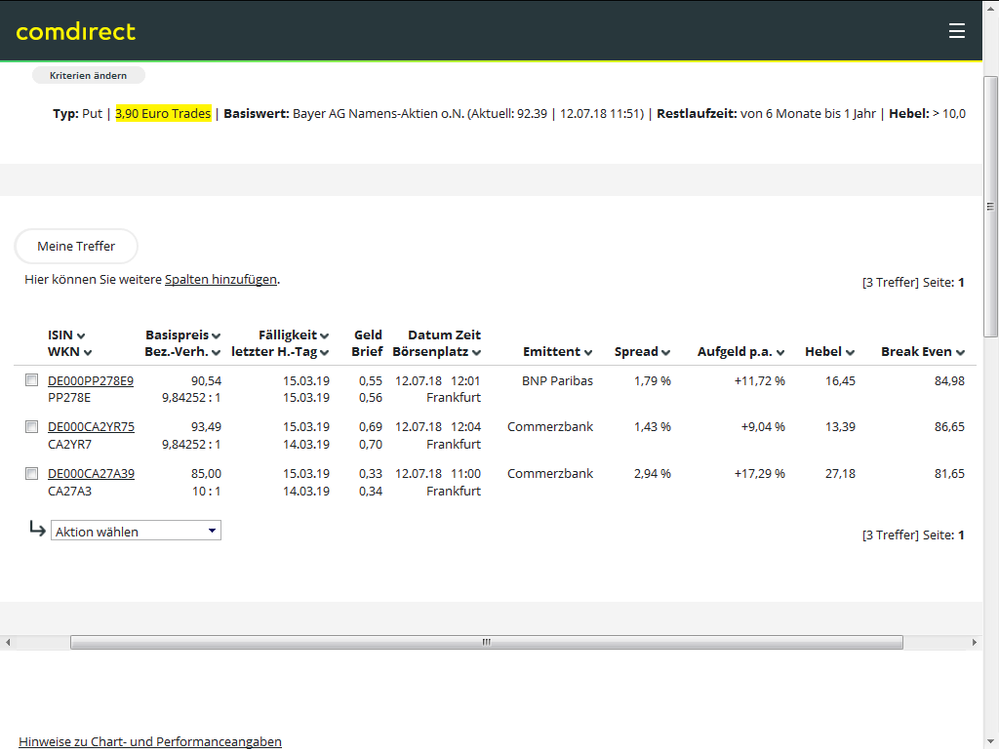Sort by Spread column arrow
The width and height of the screenshot is (999, 749).
tap(665, 352)
